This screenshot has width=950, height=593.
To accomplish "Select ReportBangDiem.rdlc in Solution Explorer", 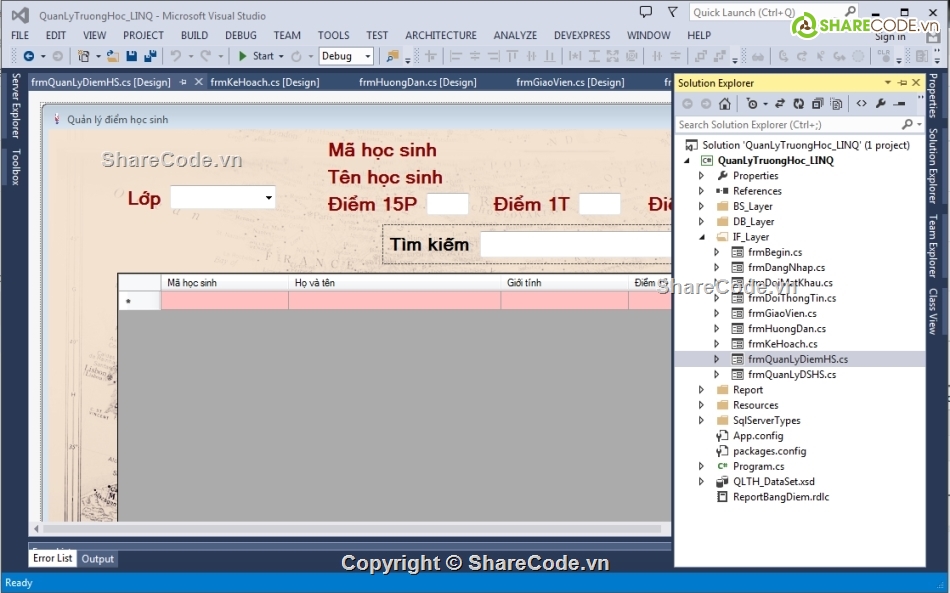I will (780, 497).
